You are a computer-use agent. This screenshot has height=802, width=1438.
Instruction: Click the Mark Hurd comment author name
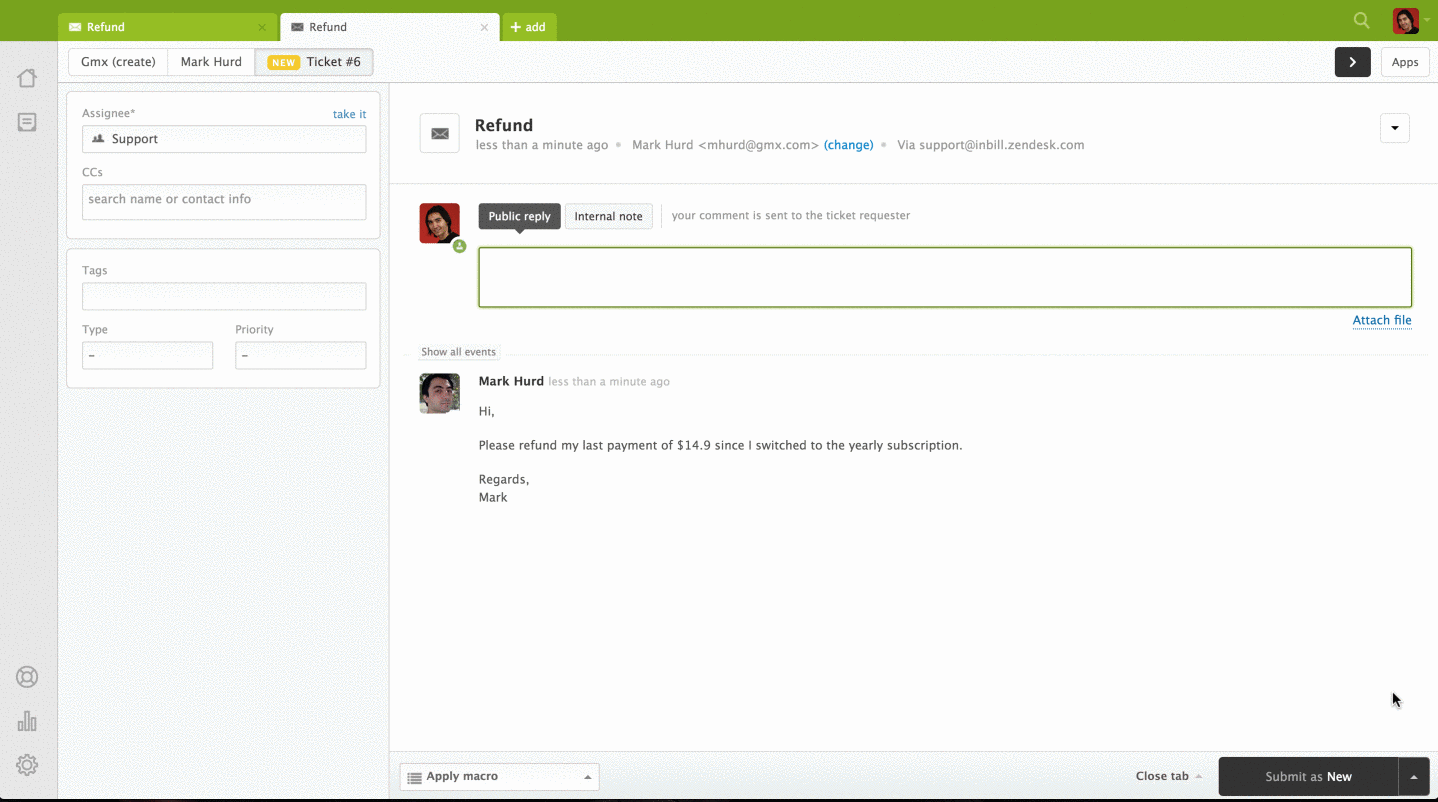[x=511, y=381]
